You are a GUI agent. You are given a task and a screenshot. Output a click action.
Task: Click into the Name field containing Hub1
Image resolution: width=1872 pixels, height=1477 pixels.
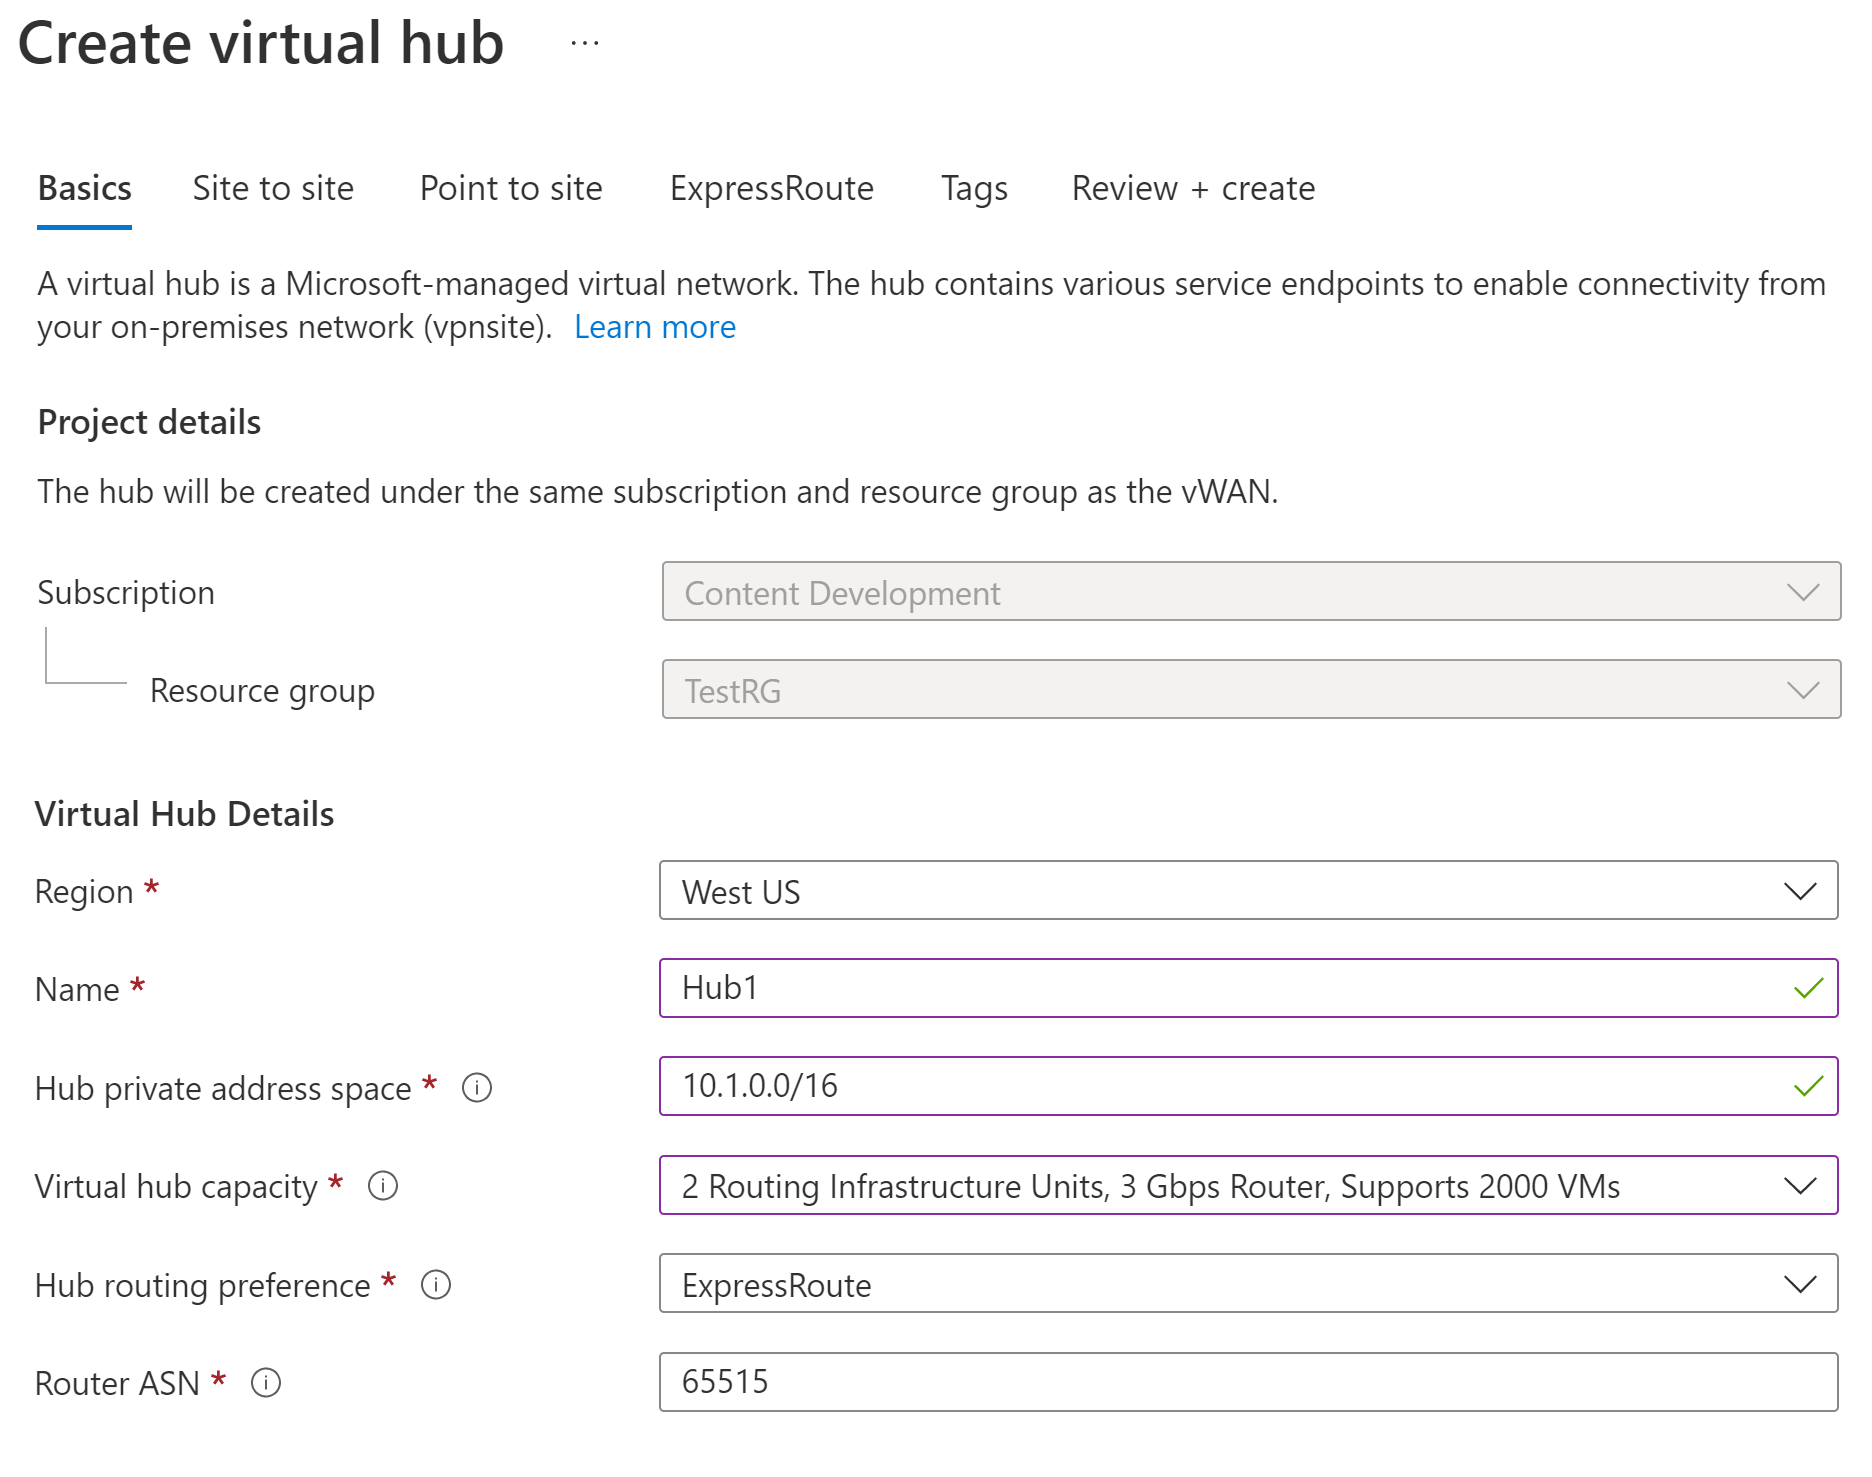1220,988
